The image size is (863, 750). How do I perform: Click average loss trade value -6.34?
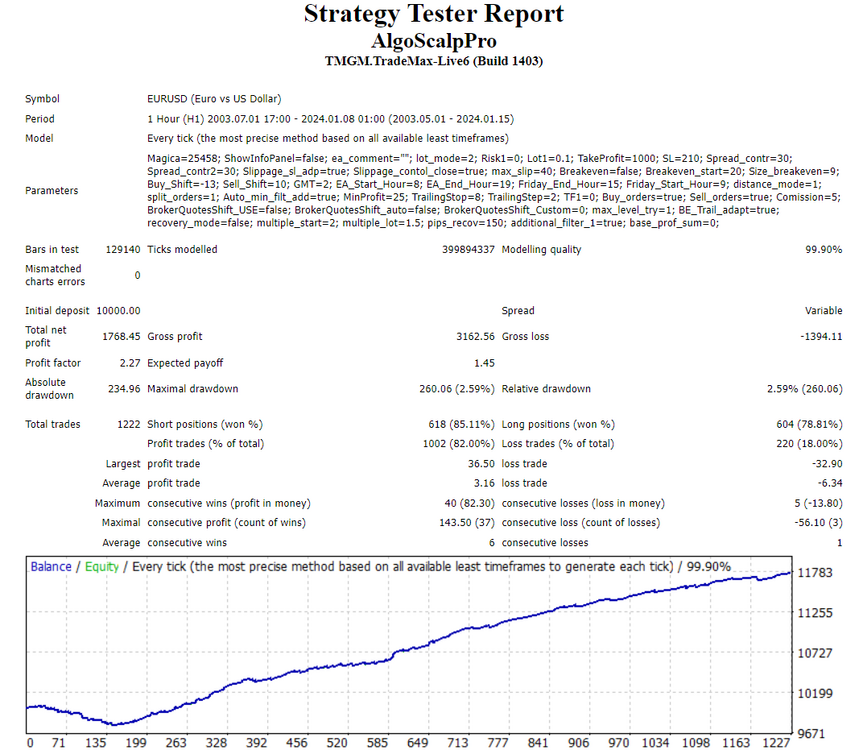pyautogui.click(x=830, y=483)
